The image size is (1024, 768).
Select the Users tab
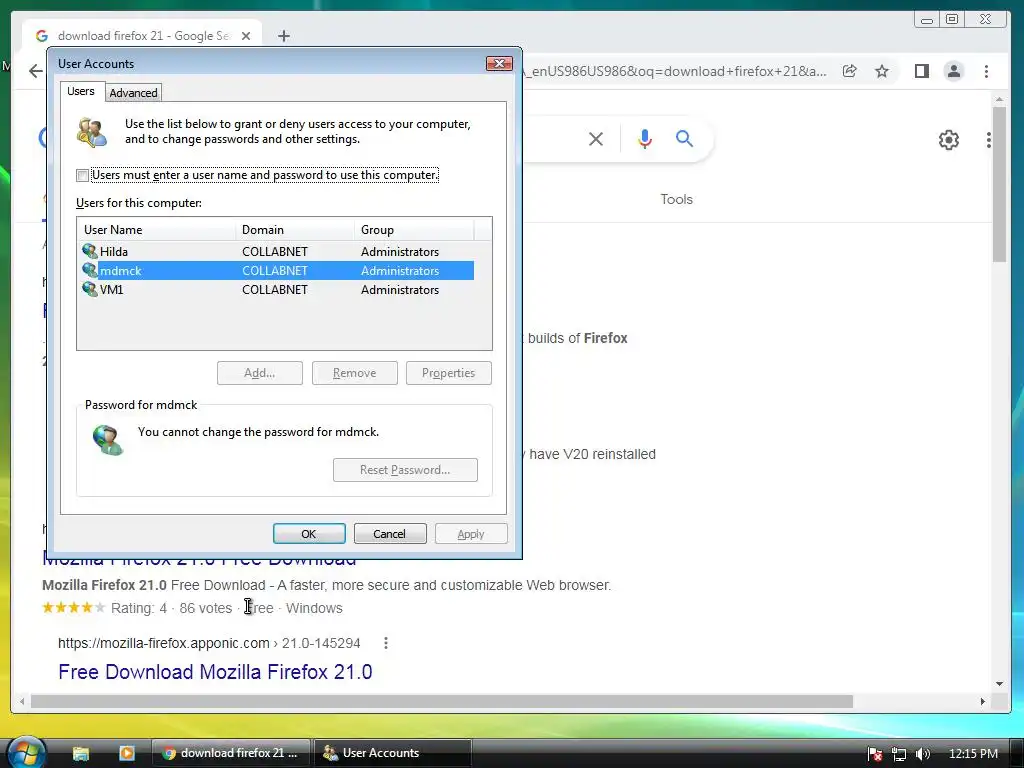[81, 91]
